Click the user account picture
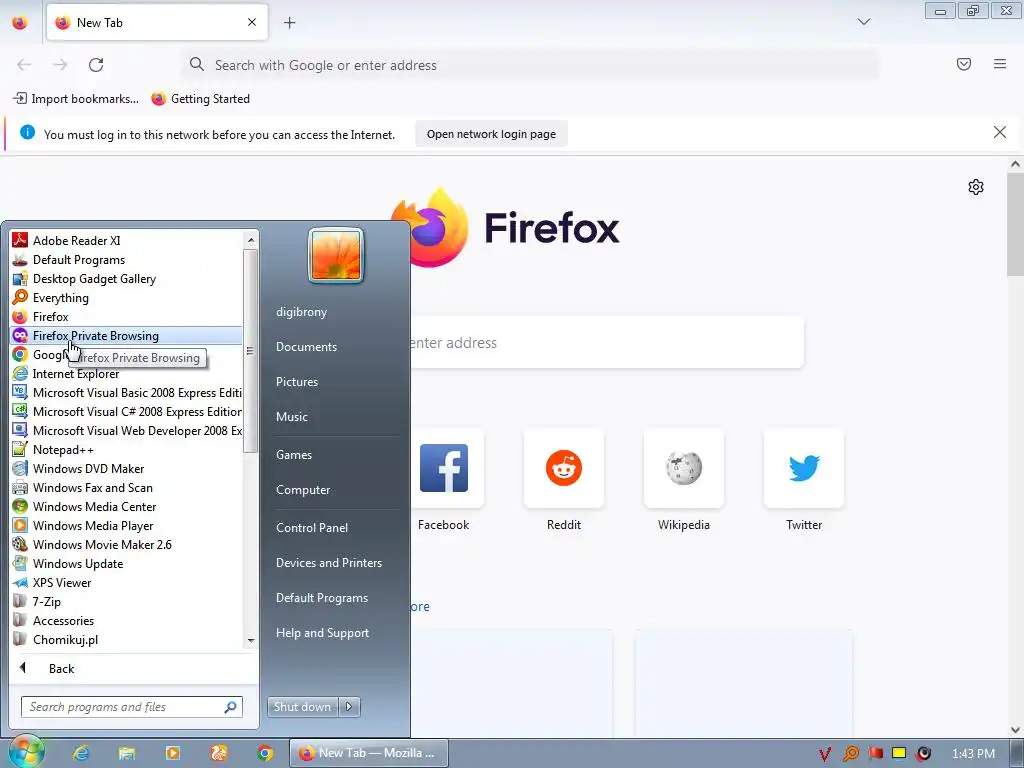This screenshot has width=1024, height=768. [x=336, y=255]
